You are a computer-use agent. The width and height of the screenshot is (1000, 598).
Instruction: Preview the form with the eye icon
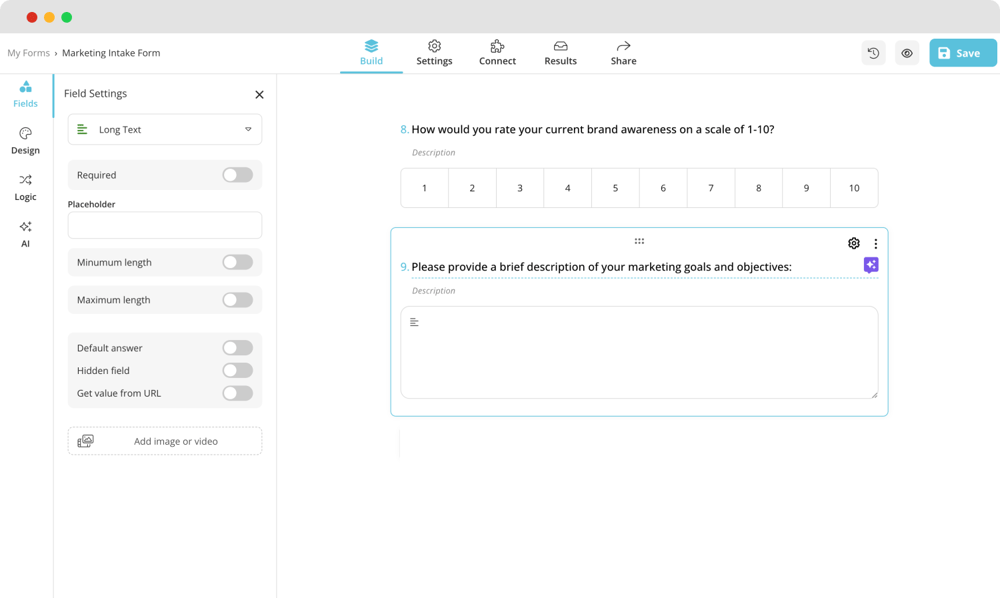point(907,52)
